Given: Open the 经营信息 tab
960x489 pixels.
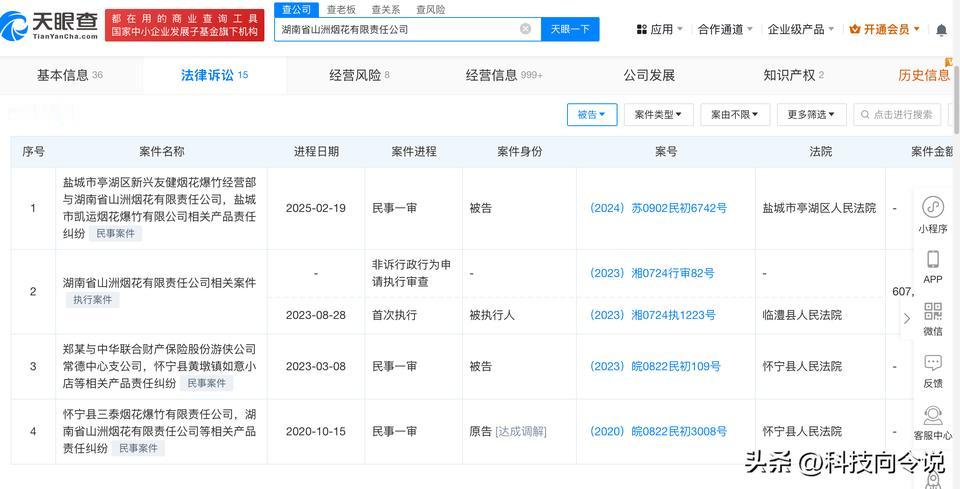Looking at the screenshot, I should click(x=503, y=75).
